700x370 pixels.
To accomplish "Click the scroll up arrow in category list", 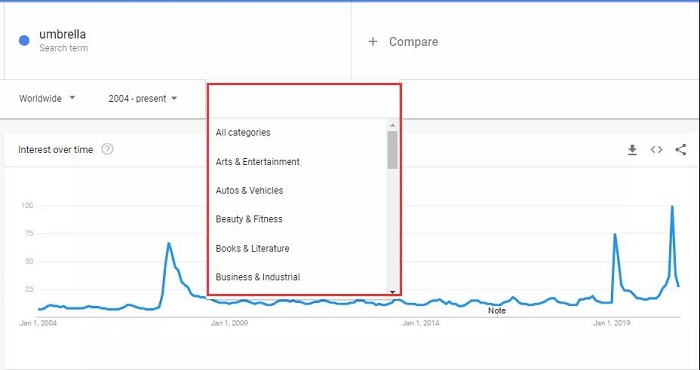I will [x=392, y=126].
